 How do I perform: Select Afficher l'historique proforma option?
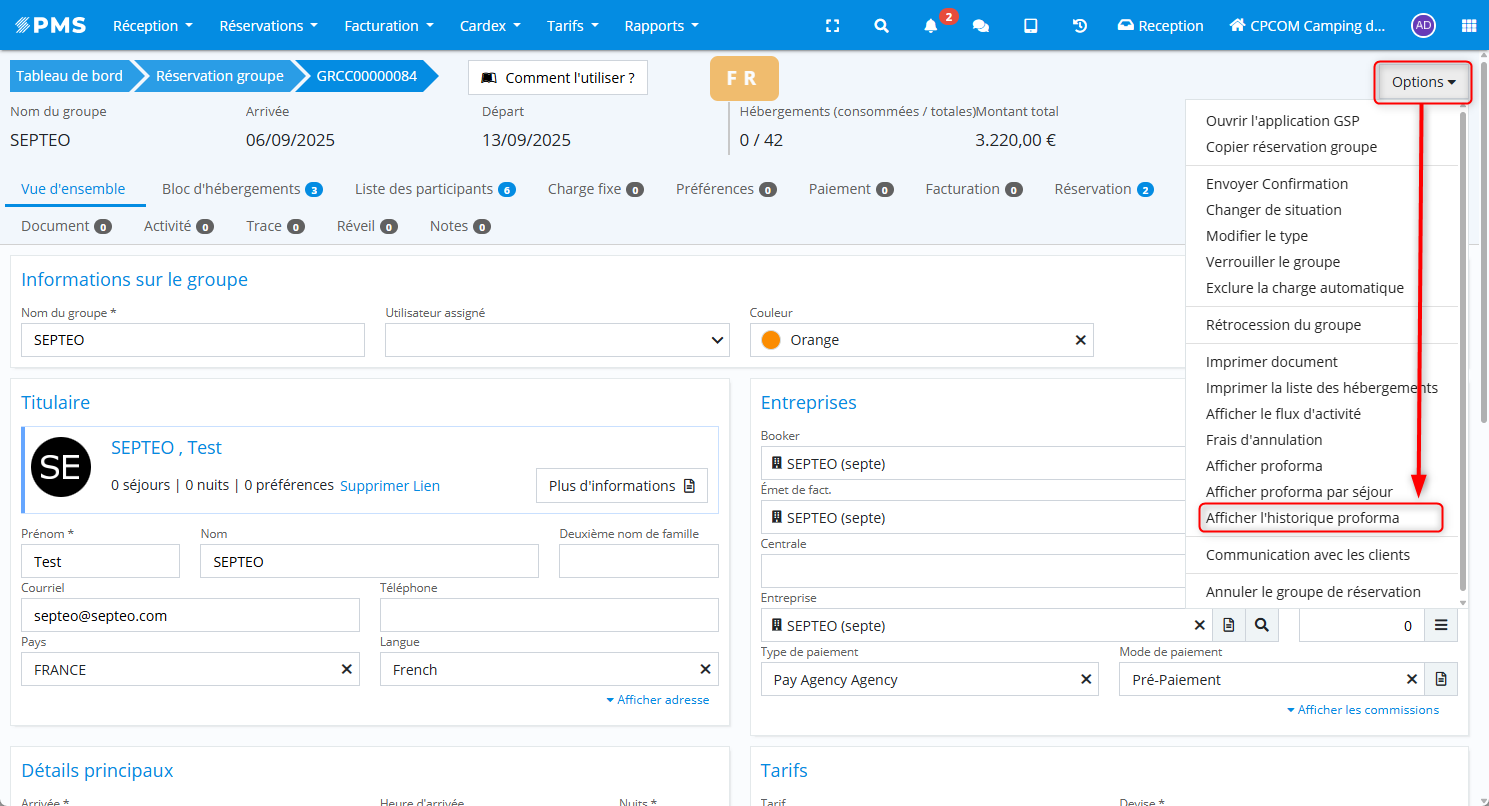1302,518
